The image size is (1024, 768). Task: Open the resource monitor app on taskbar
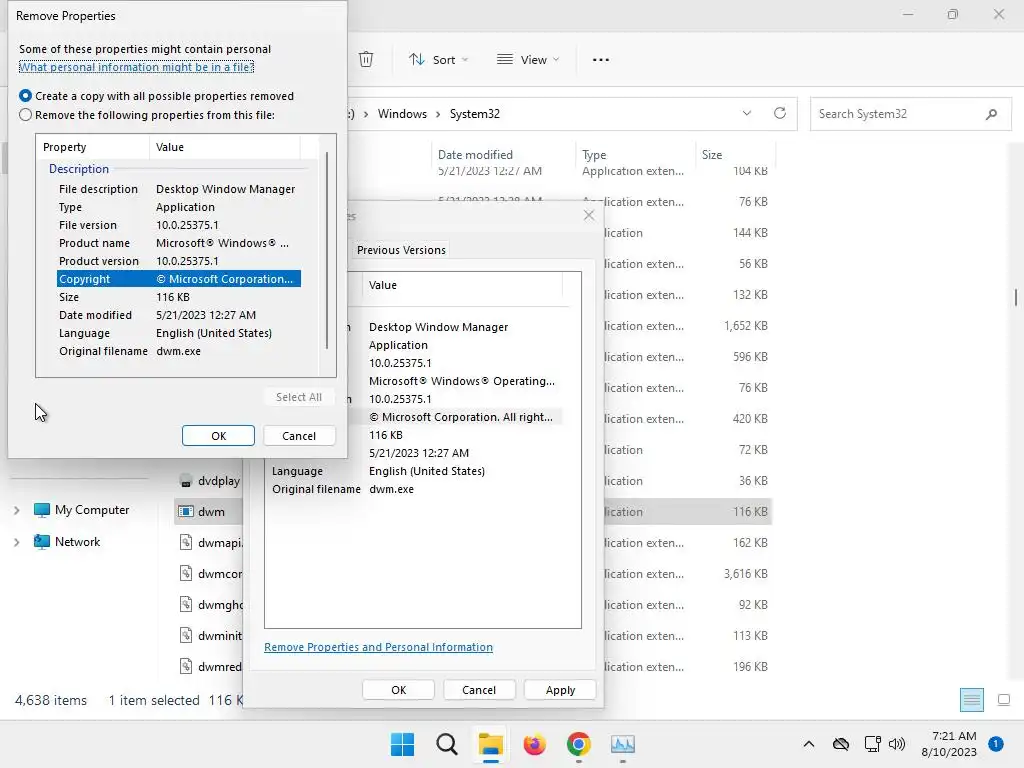point(622,744)
